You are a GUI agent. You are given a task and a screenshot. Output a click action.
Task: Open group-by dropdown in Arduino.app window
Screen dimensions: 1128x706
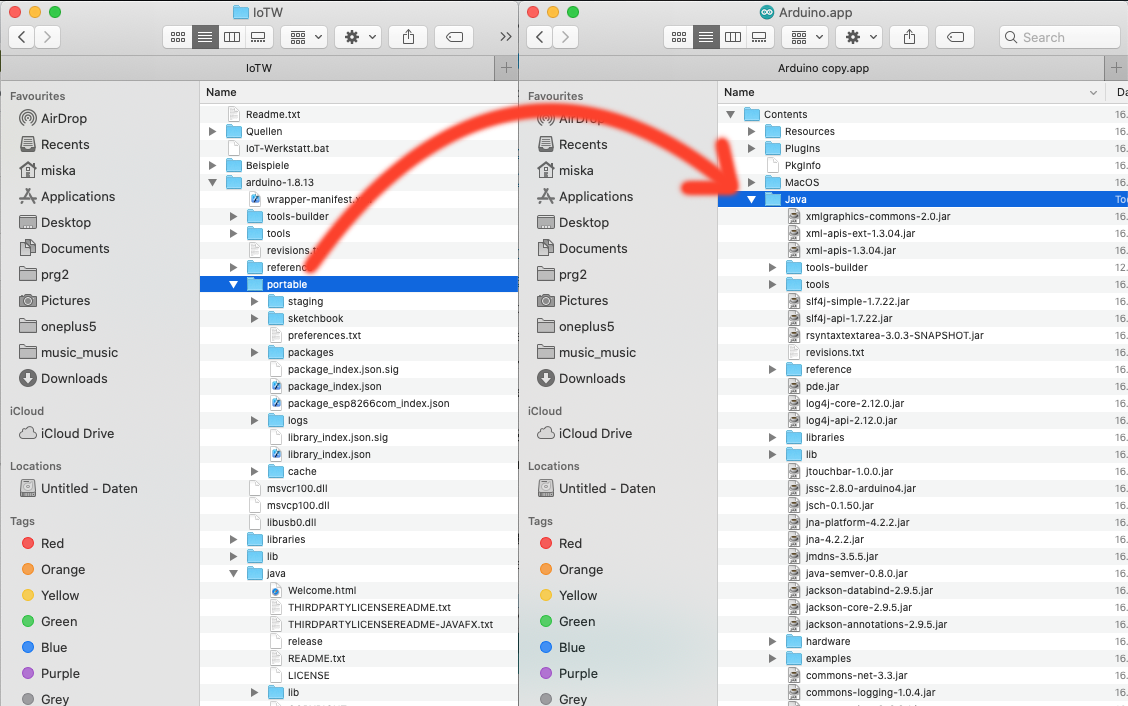(805, 37)
